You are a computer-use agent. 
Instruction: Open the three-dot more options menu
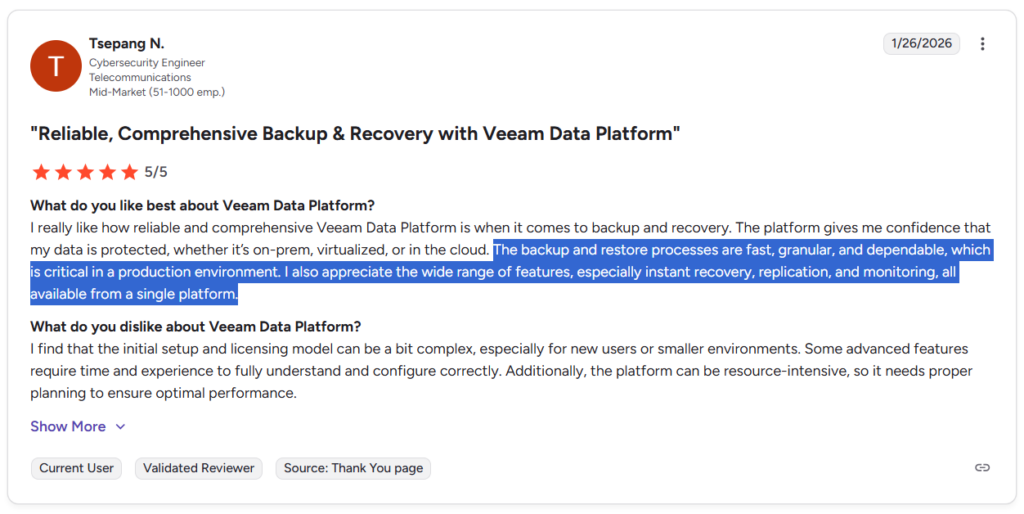click(x=983, y=44)
